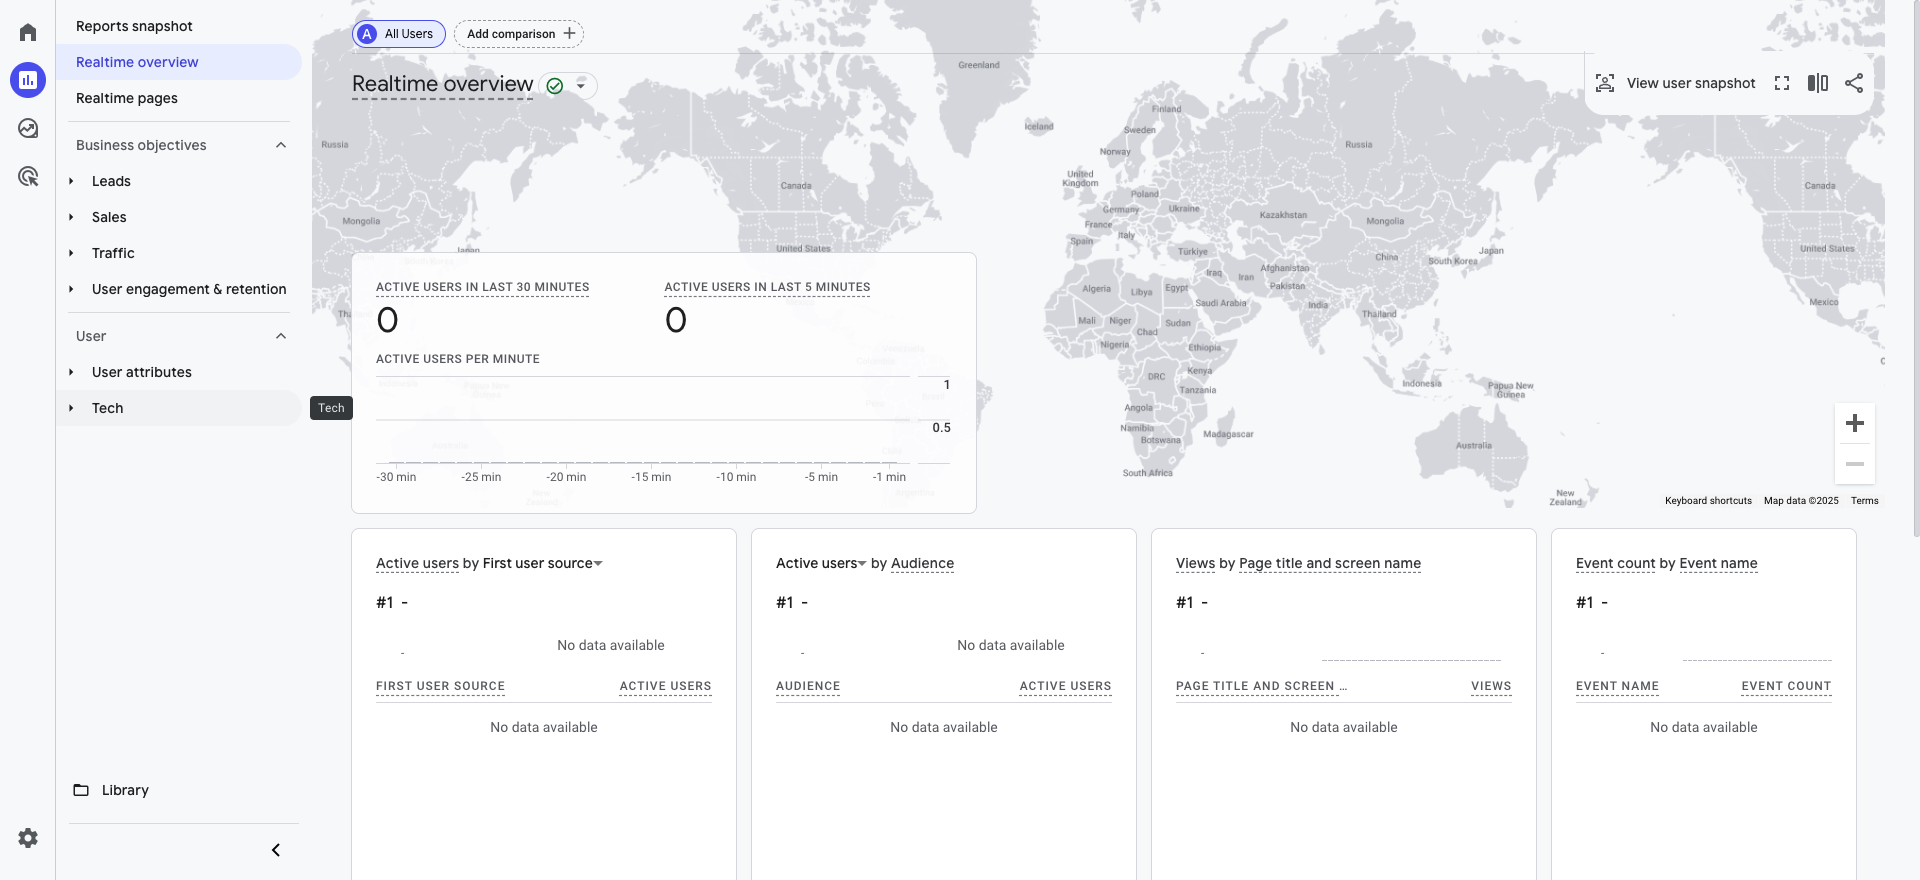Open the Leads report group

[x=111, y=181]
